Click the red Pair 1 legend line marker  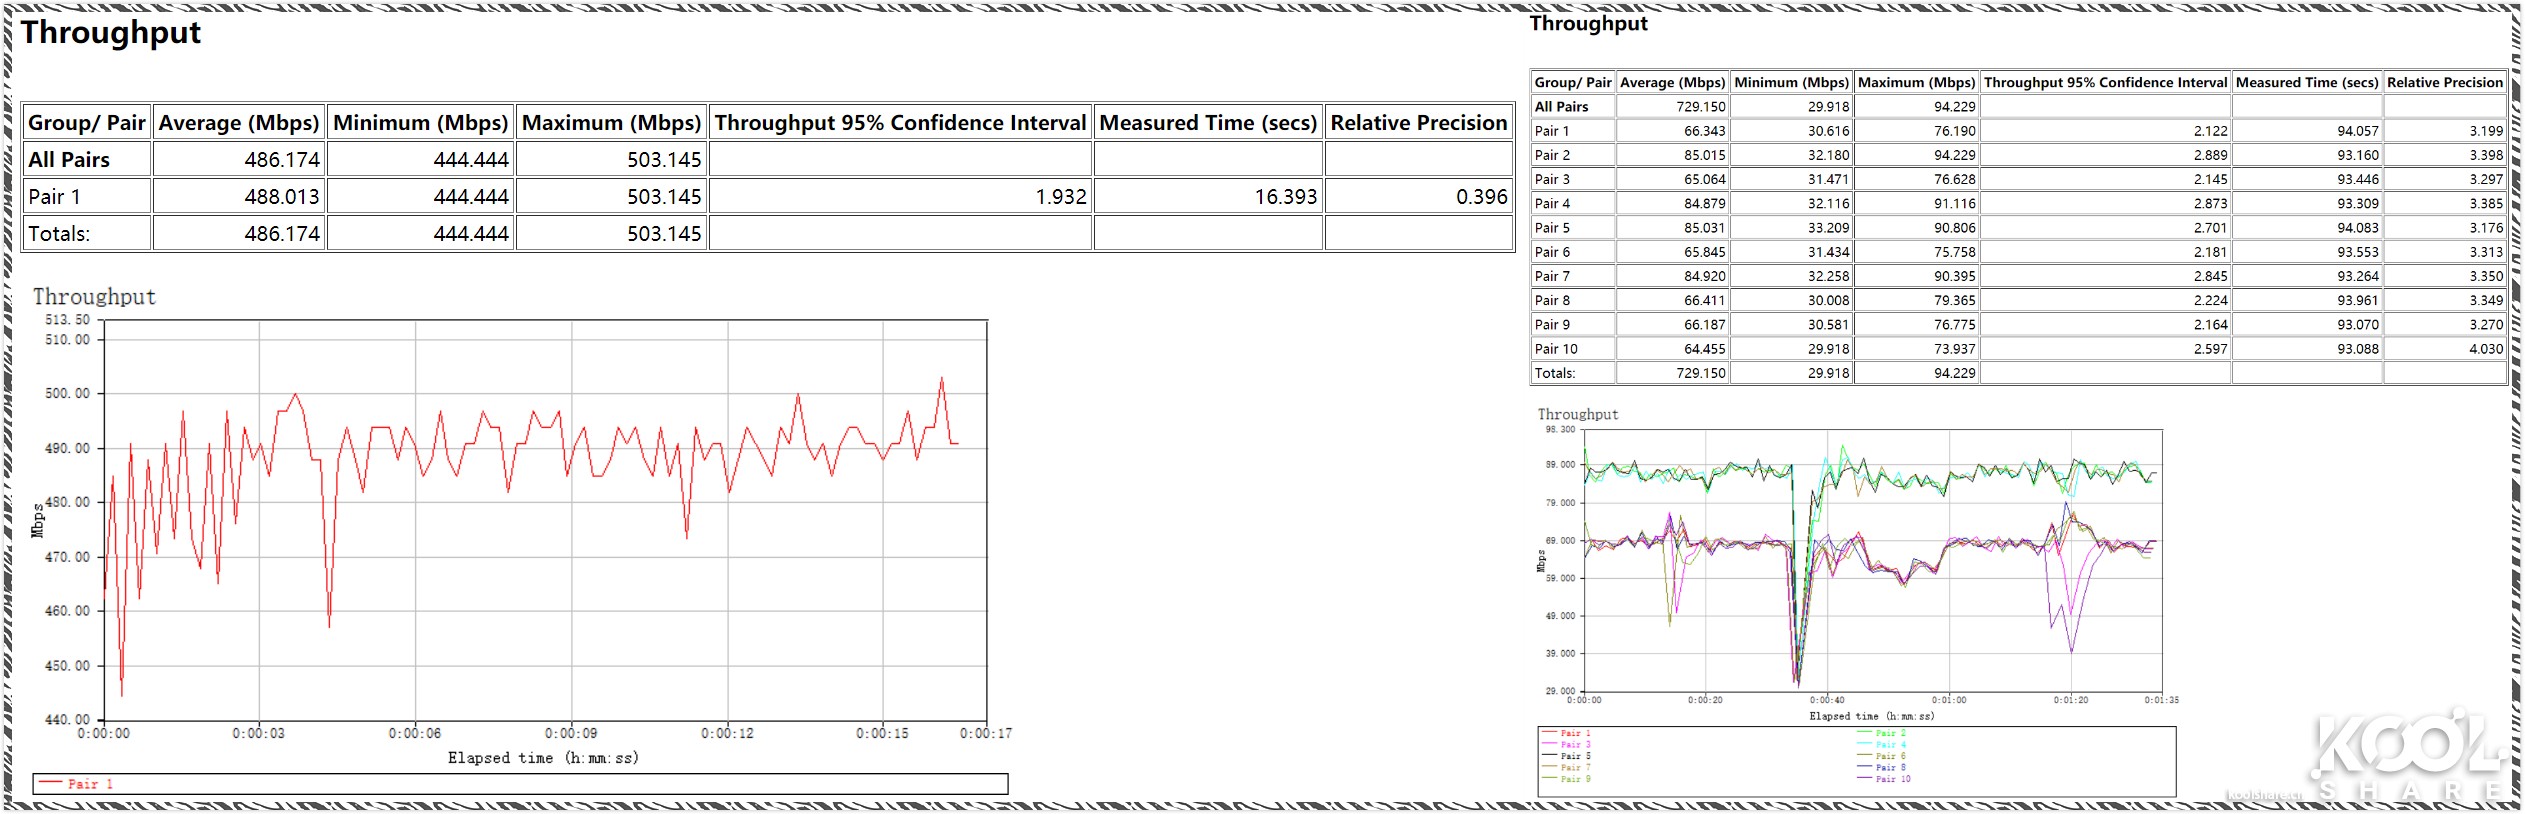click(x=52, y=784)
